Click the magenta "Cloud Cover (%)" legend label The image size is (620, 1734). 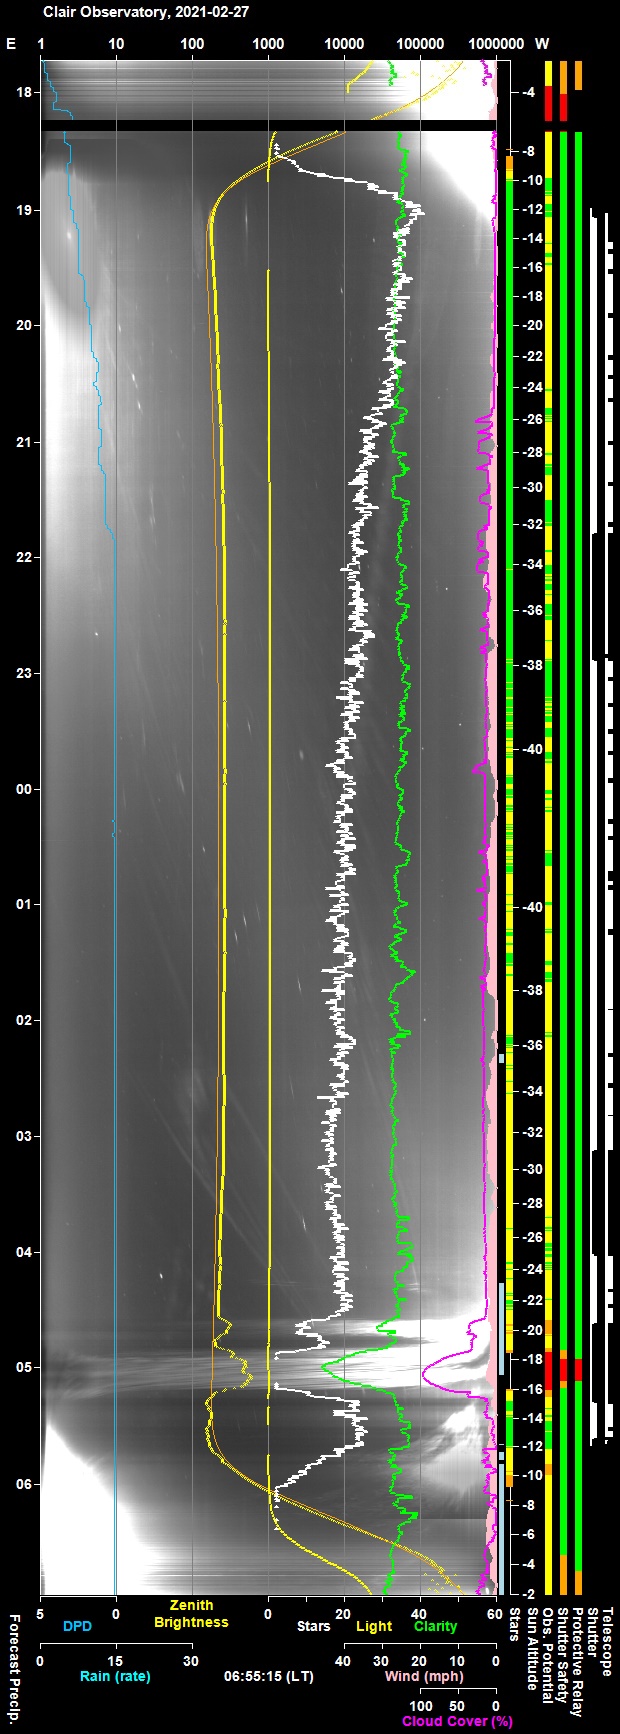457,1721
